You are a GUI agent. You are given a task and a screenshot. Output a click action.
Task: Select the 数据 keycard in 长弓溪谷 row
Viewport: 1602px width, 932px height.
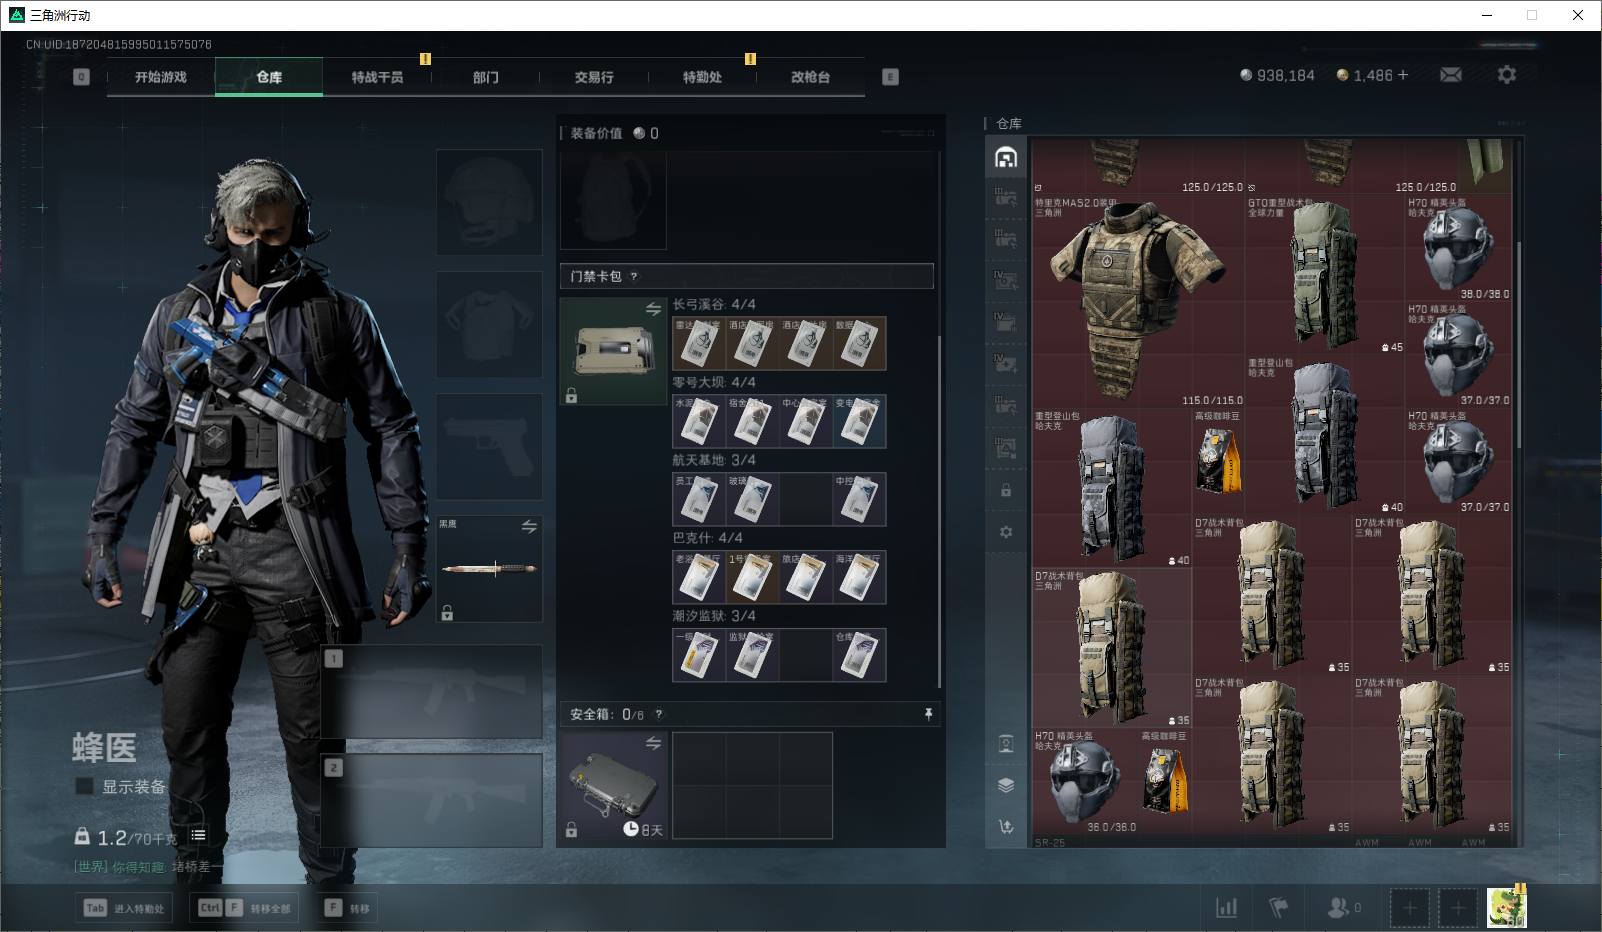(x=859, y=343)
